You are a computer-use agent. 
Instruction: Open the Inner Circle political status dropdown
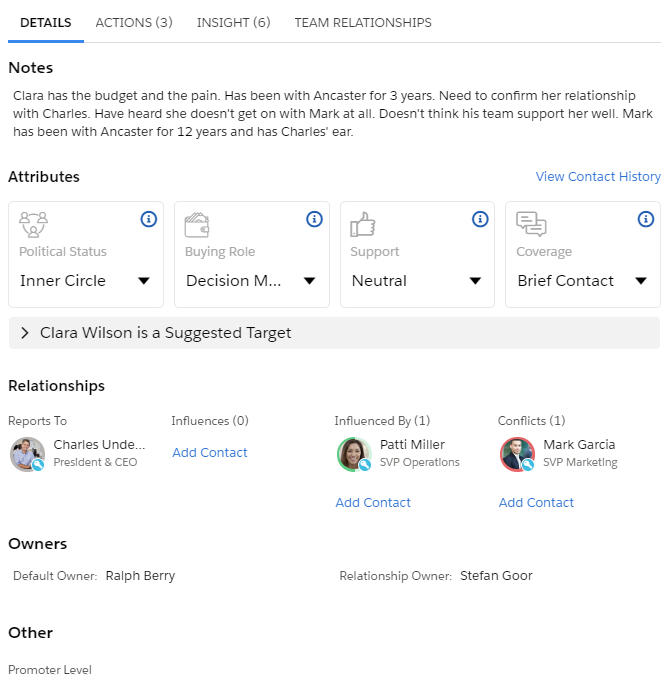[86, 281]
